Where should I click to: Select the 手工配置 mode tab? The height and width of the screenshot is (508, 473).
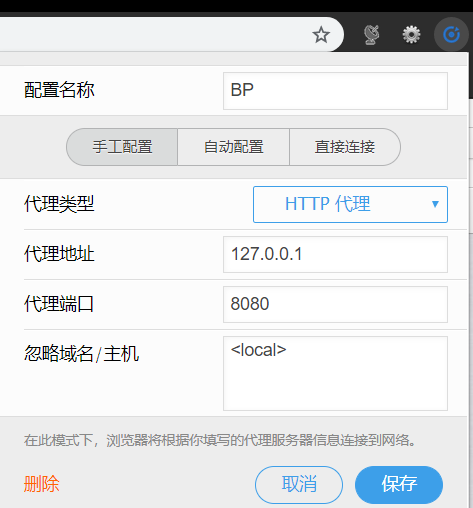coord(122,147)
